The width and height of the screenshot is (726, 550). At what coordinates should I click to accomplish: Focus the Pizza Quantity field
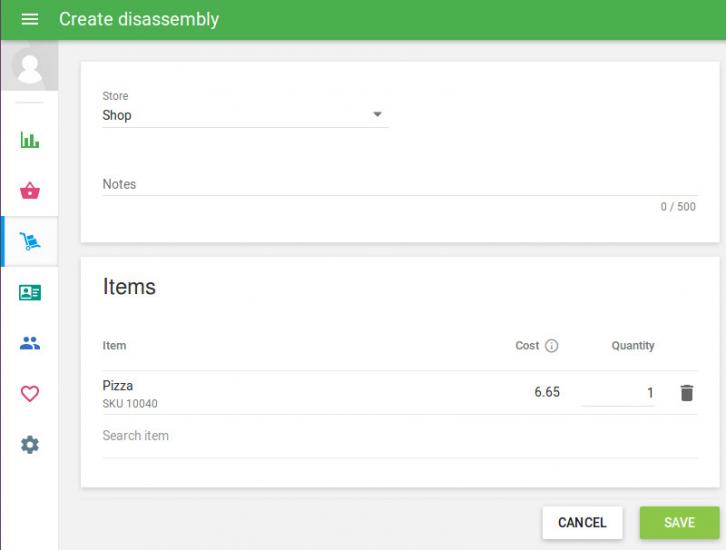(618, 393)
